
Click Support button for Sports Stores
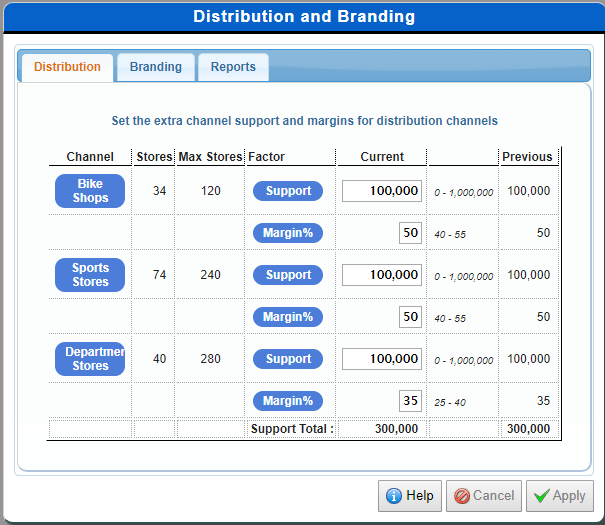[x=288, y=275]
